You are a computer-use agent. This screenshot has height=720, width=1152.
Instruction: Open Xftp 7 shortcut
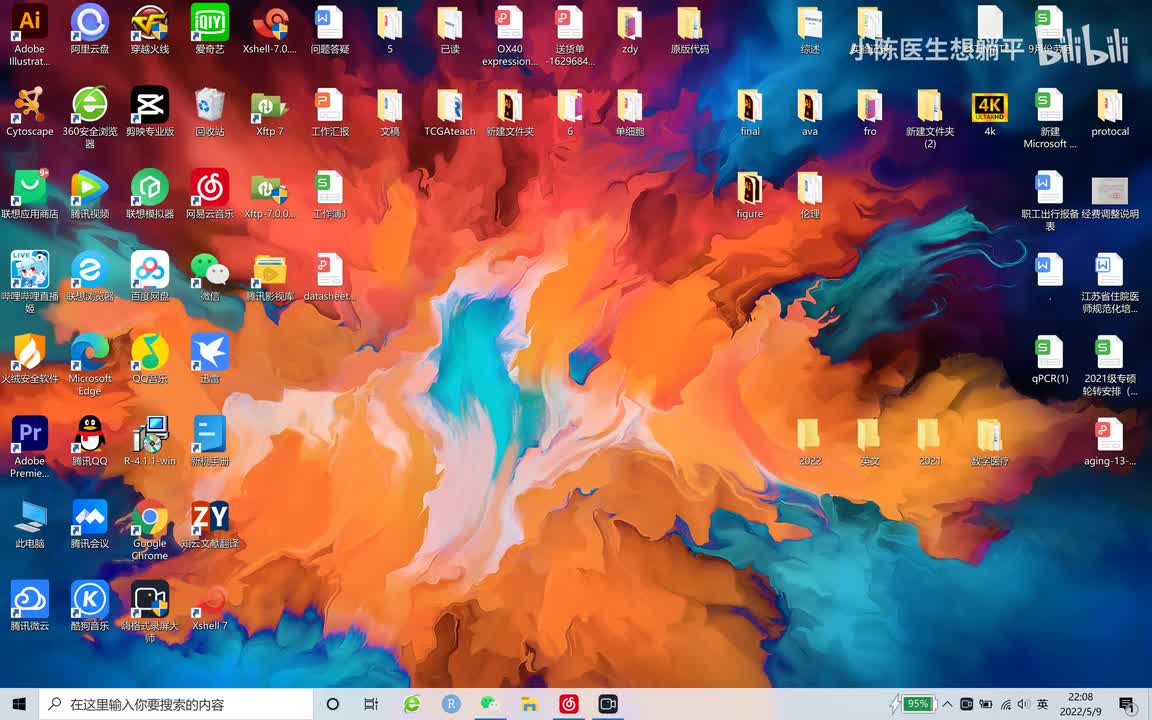270,111
